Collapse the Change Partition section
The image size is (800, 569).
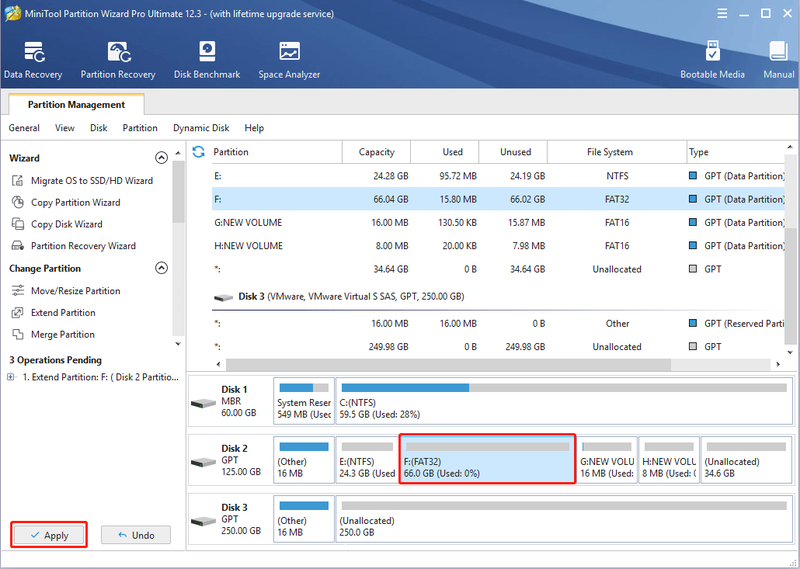[x=161, y=268]
